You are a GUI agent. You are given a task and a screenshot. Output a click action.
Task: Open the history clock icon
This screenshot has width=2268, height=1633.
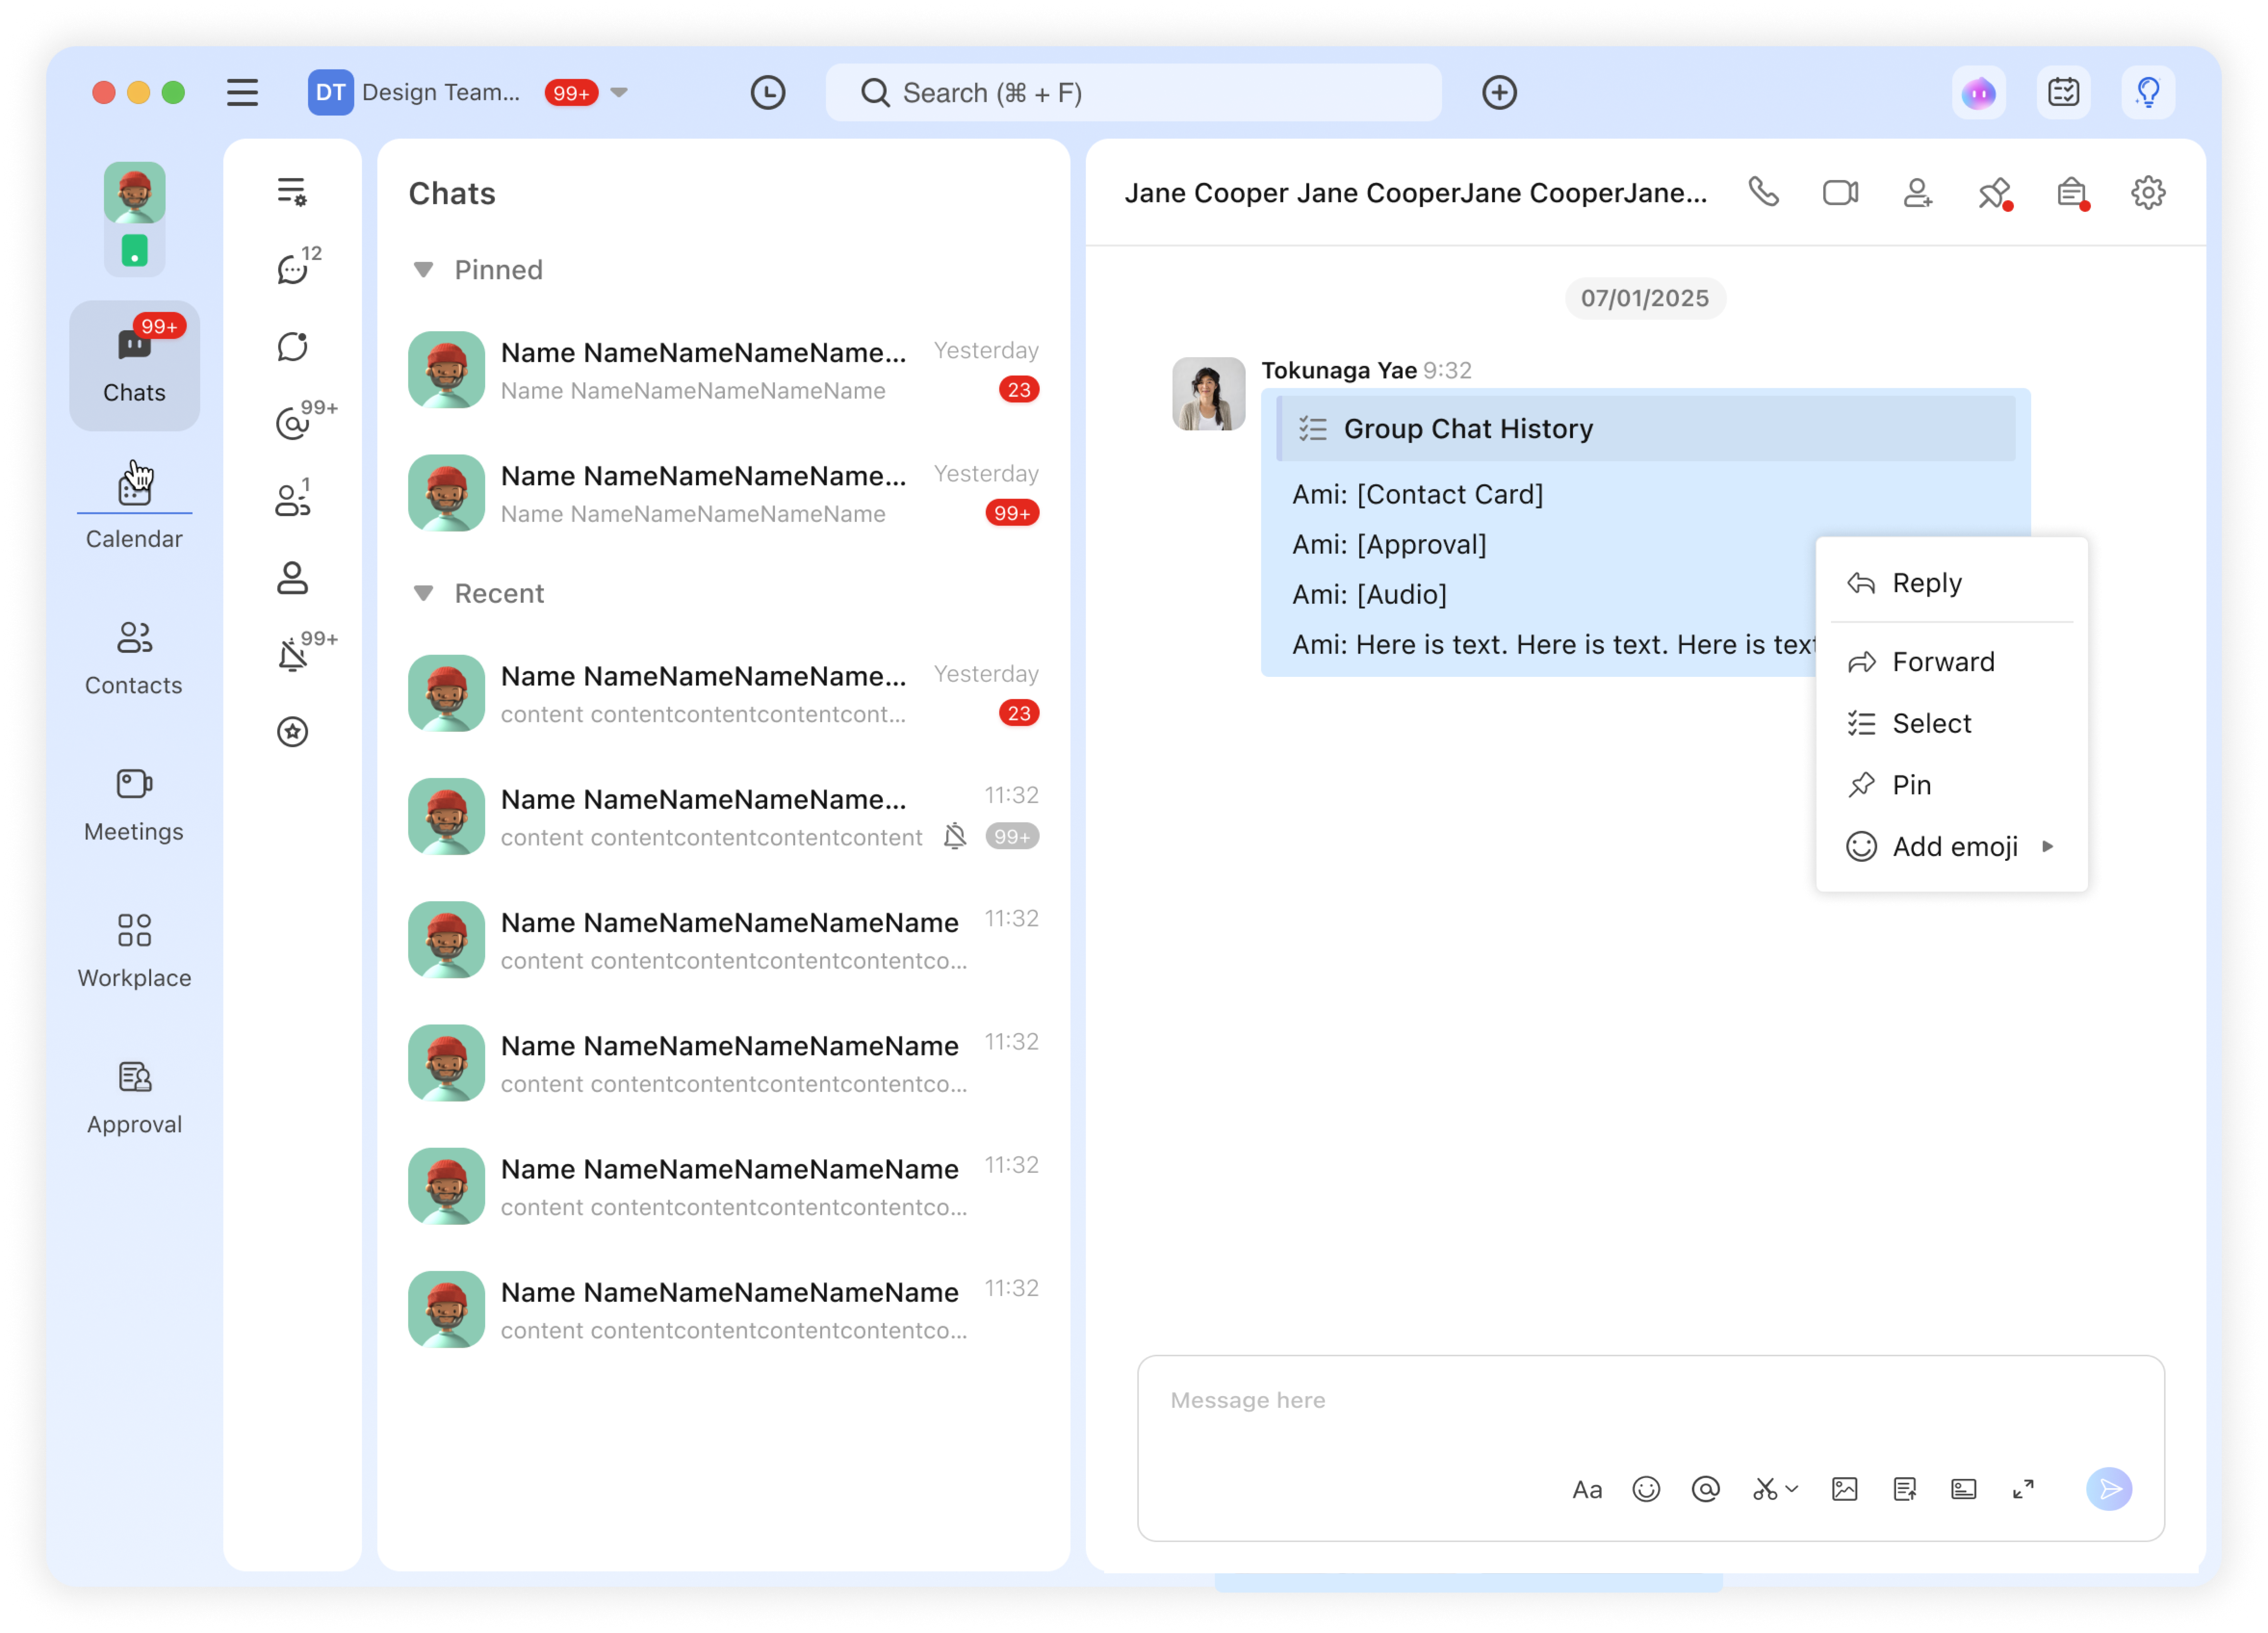click(767, 93)
